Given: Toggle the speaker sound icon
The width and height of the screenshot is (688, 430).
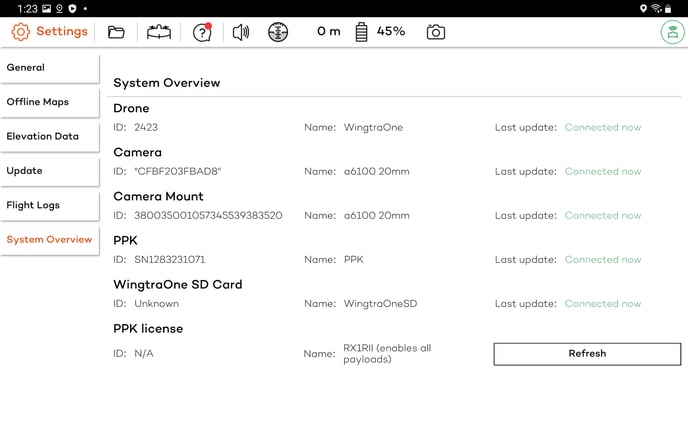Looking at the screenshot, I should click(x=240, y=32).
